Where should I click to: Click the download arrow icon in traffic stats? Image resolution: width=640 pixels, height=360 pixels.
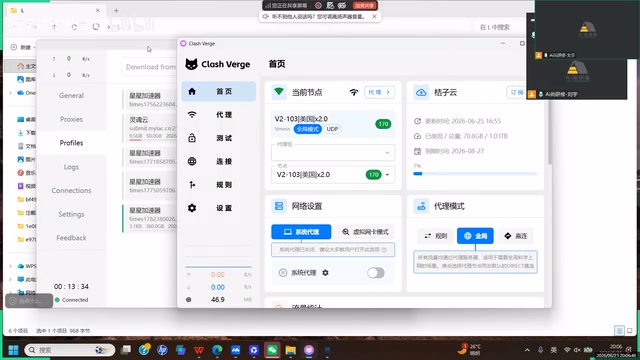point(189,287)
